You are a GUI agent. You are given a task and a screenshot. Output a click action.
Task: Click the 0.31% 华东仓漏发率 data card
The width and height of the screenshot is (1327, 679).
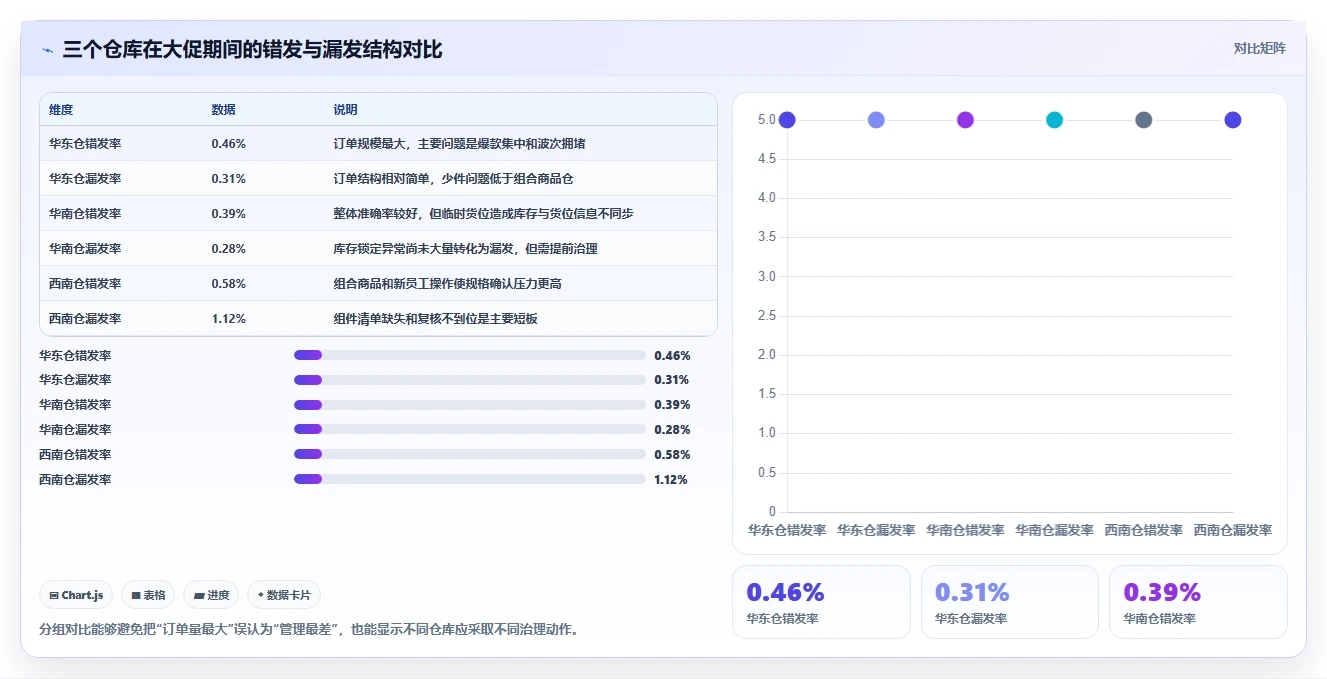(x=1010, y=602)
